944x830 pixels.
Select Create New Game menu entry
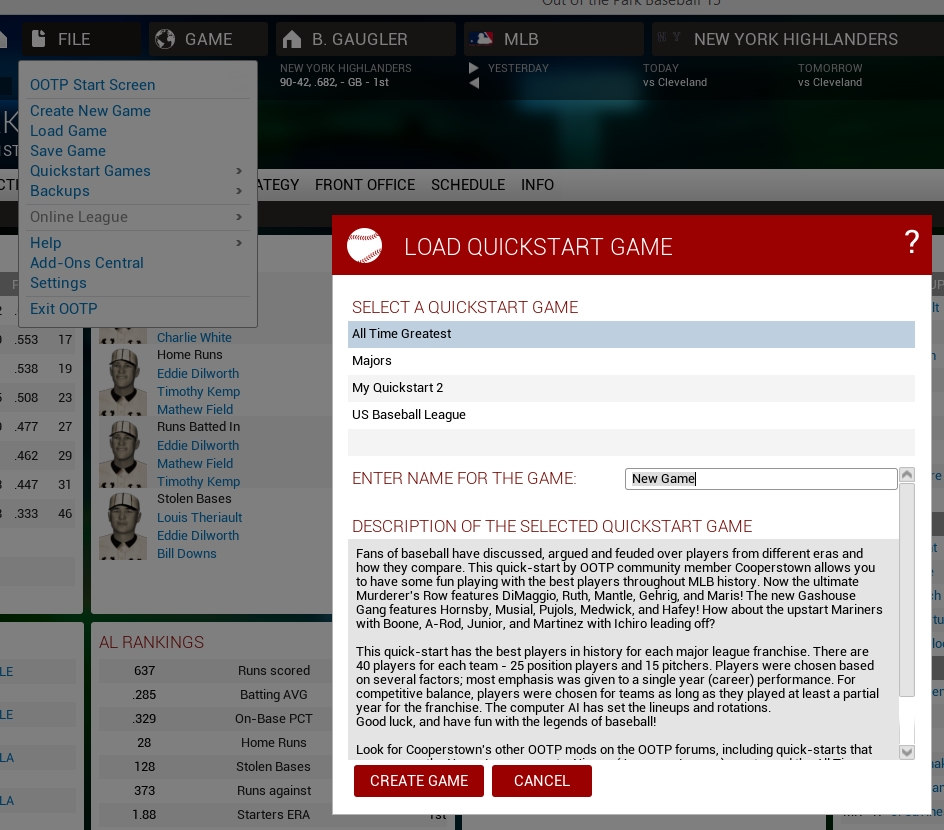[x=90, y=111]
